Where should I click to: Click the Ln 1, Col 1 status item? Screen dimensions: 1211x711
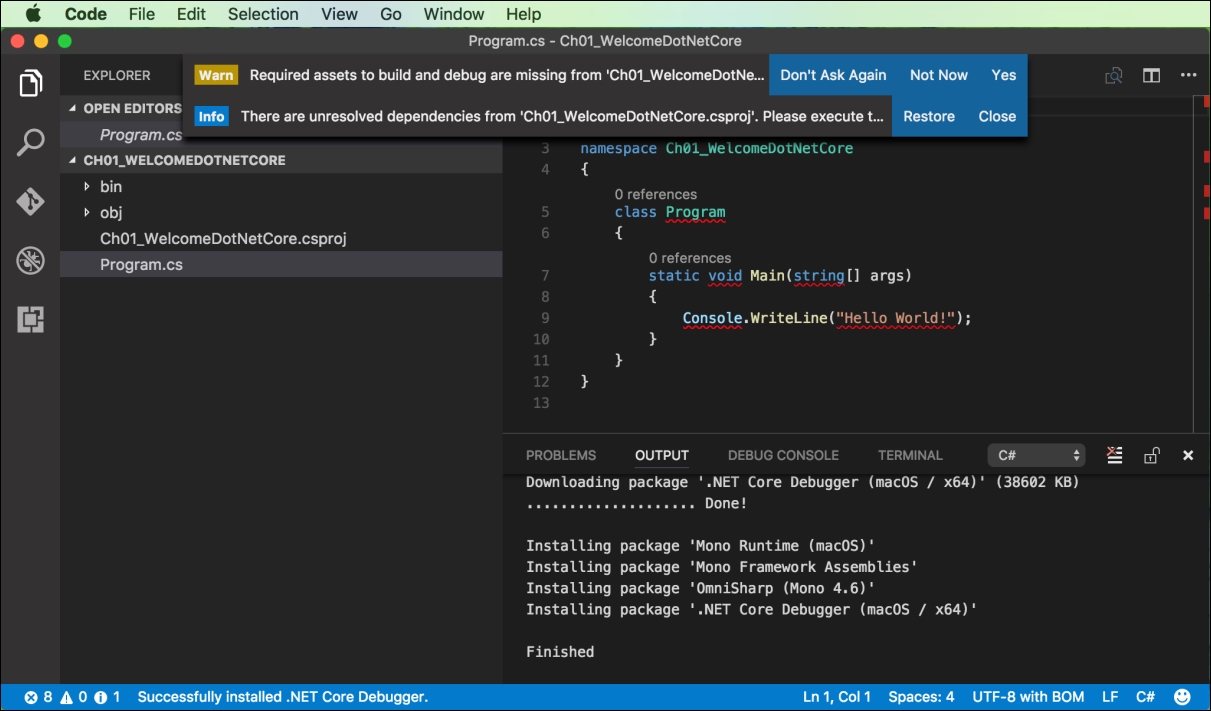[836, 697]
